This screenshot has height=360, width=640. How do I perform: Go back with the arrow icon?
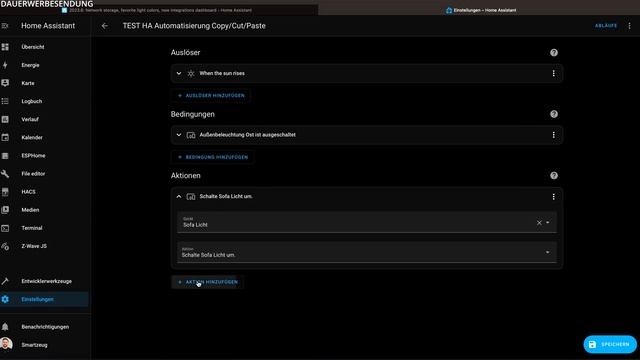(x=105, y=26)
